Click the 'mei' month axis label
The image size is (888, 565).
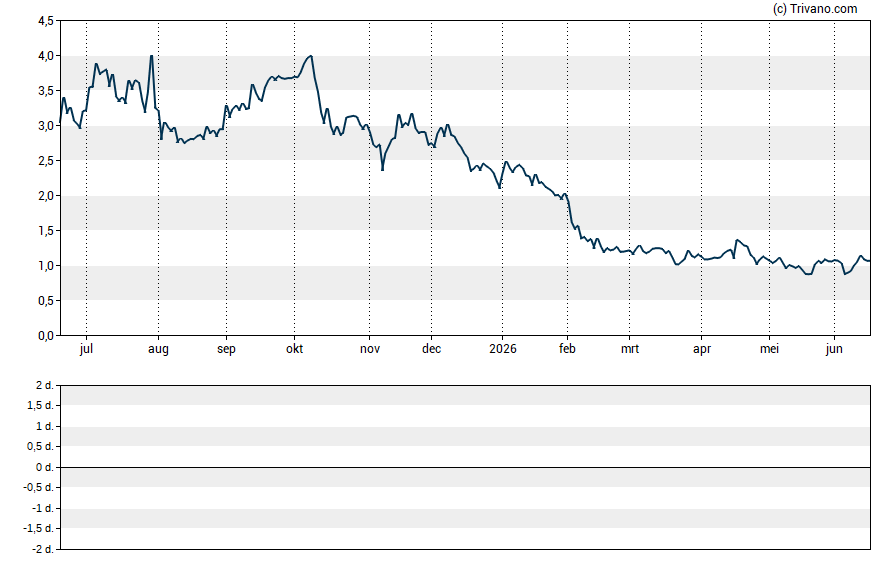[769, 349]
